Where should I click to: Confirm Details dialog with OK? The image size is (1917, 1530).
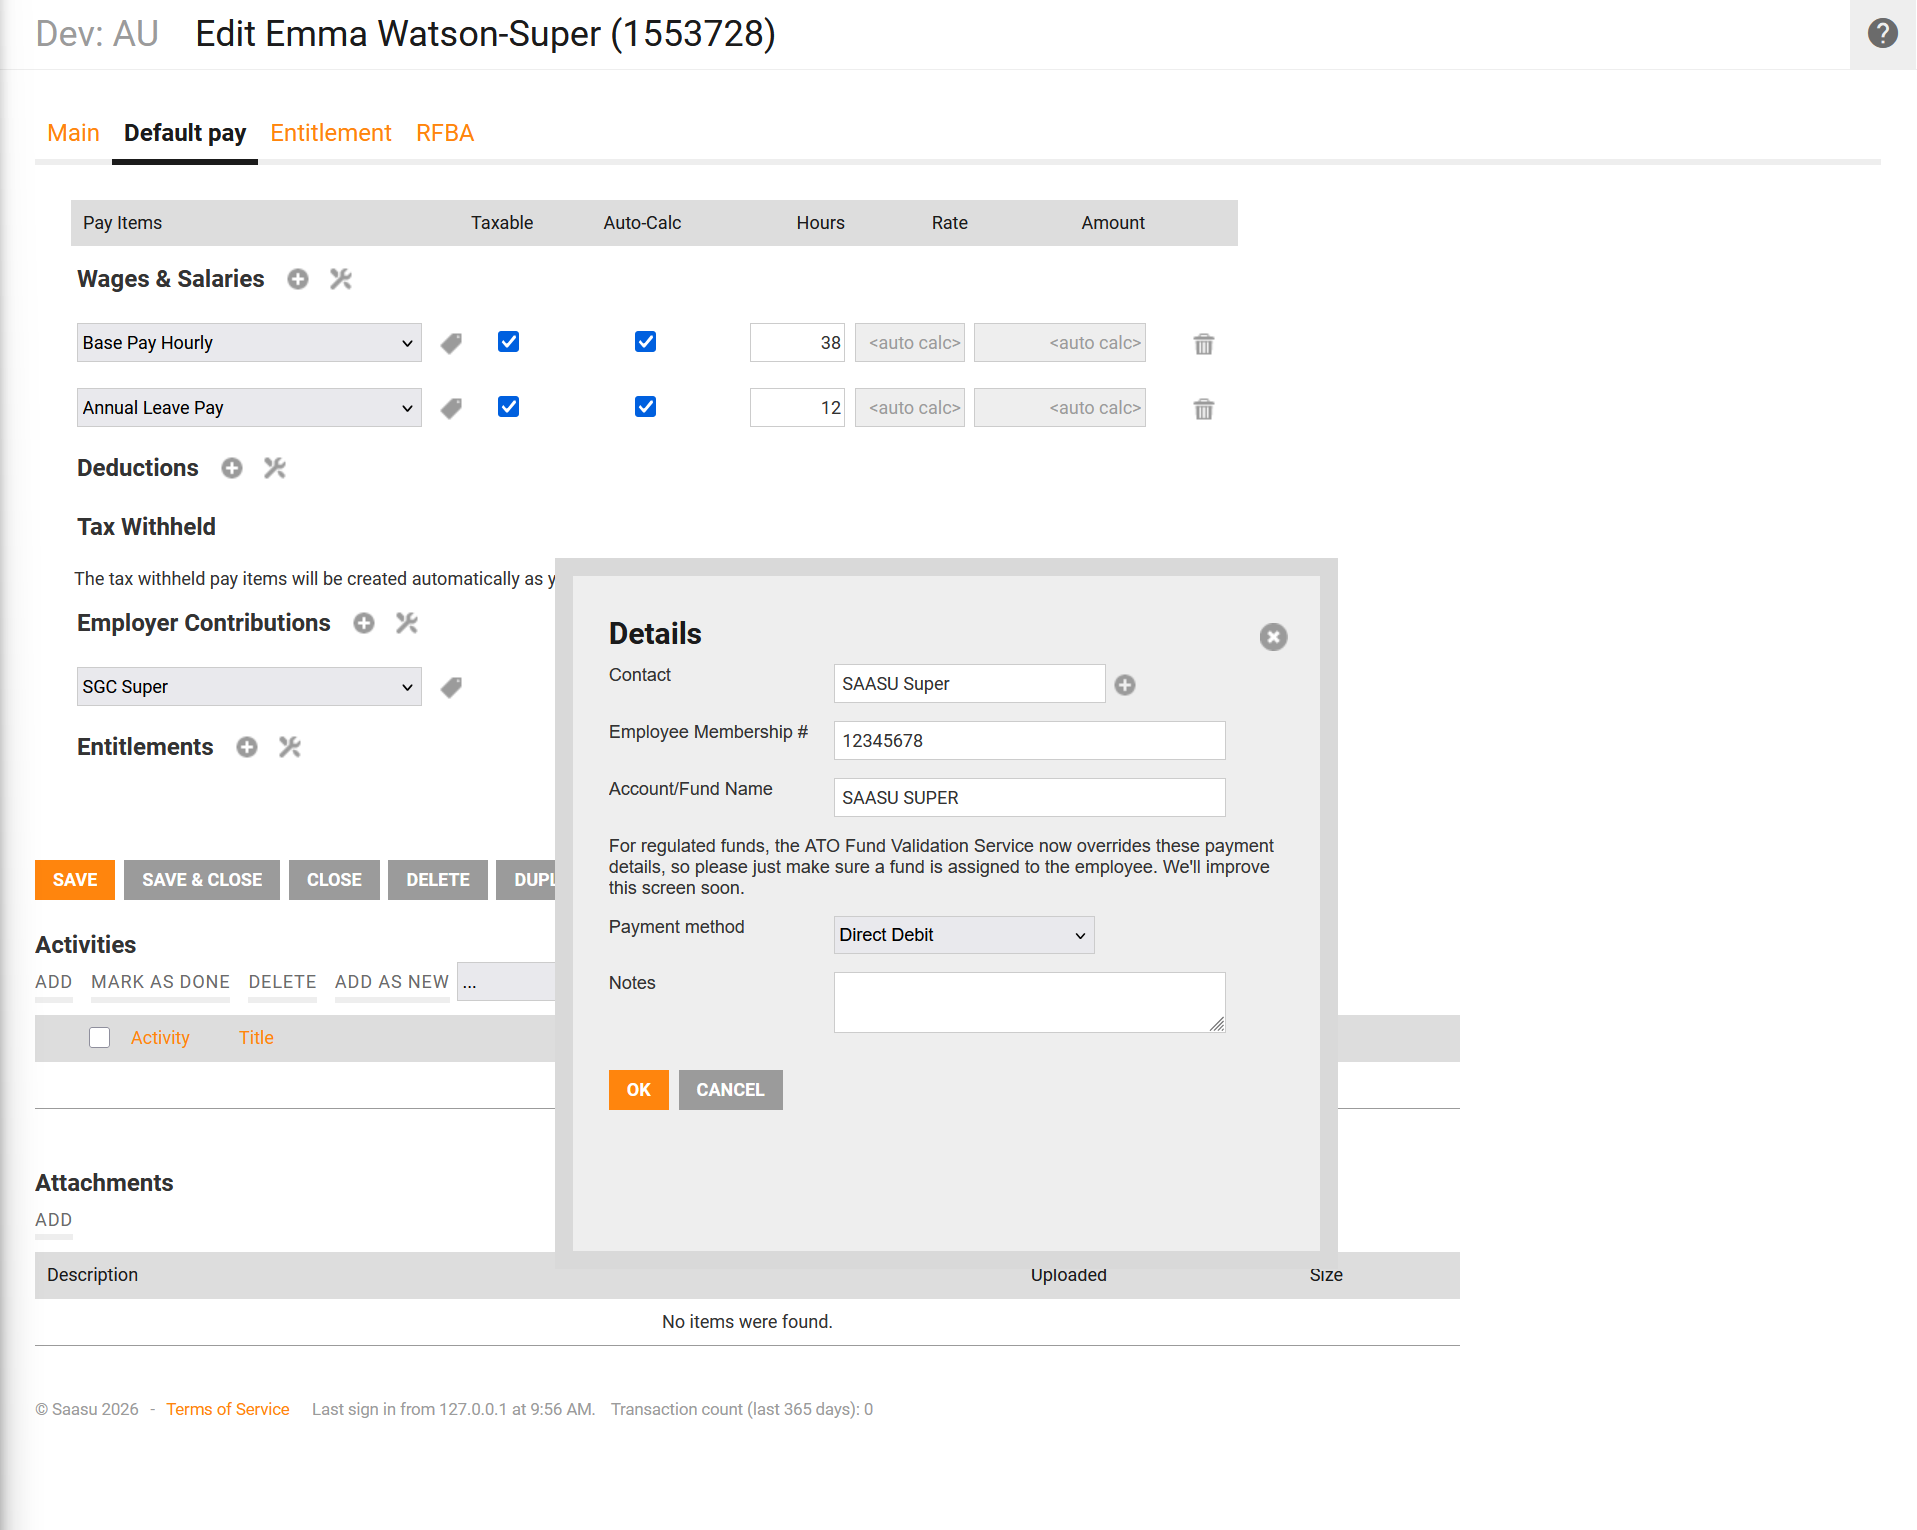click(639, 1090)
